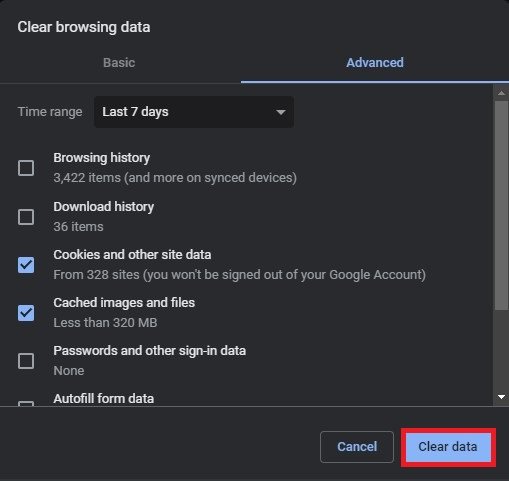Check the Browsing history checkbox
The height and width of the screenshot is (481, 509).
click(x=26, y=168)
